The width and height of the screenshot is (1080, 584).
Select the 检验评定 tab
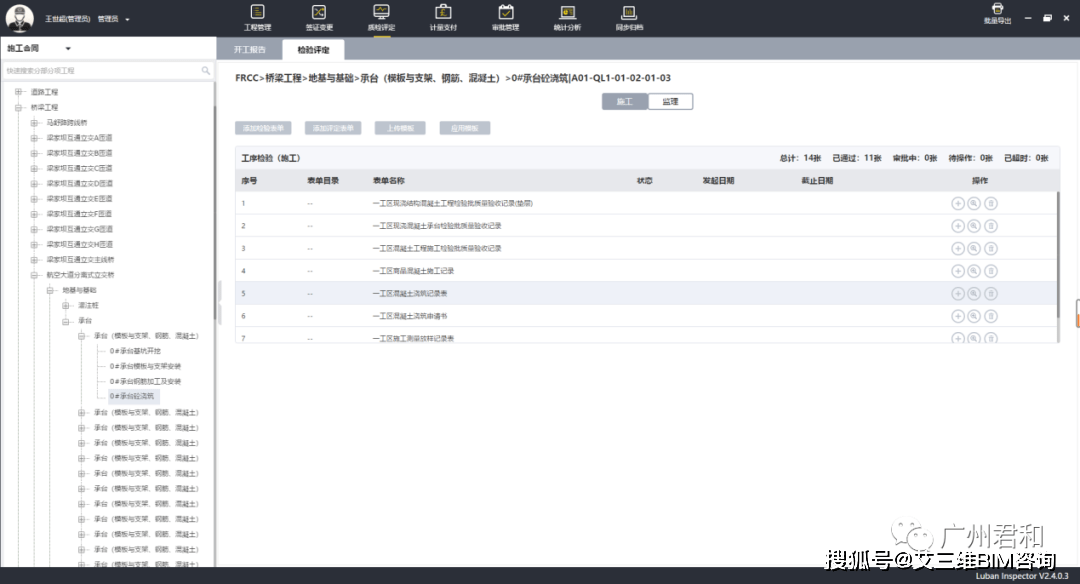pyautogui.click(x=313, y=50)
